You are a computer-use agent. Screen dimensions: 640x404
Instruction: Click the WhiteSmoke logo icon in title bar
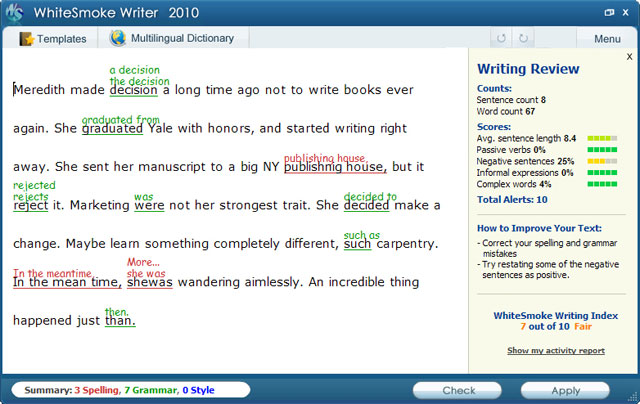(15, 13)
